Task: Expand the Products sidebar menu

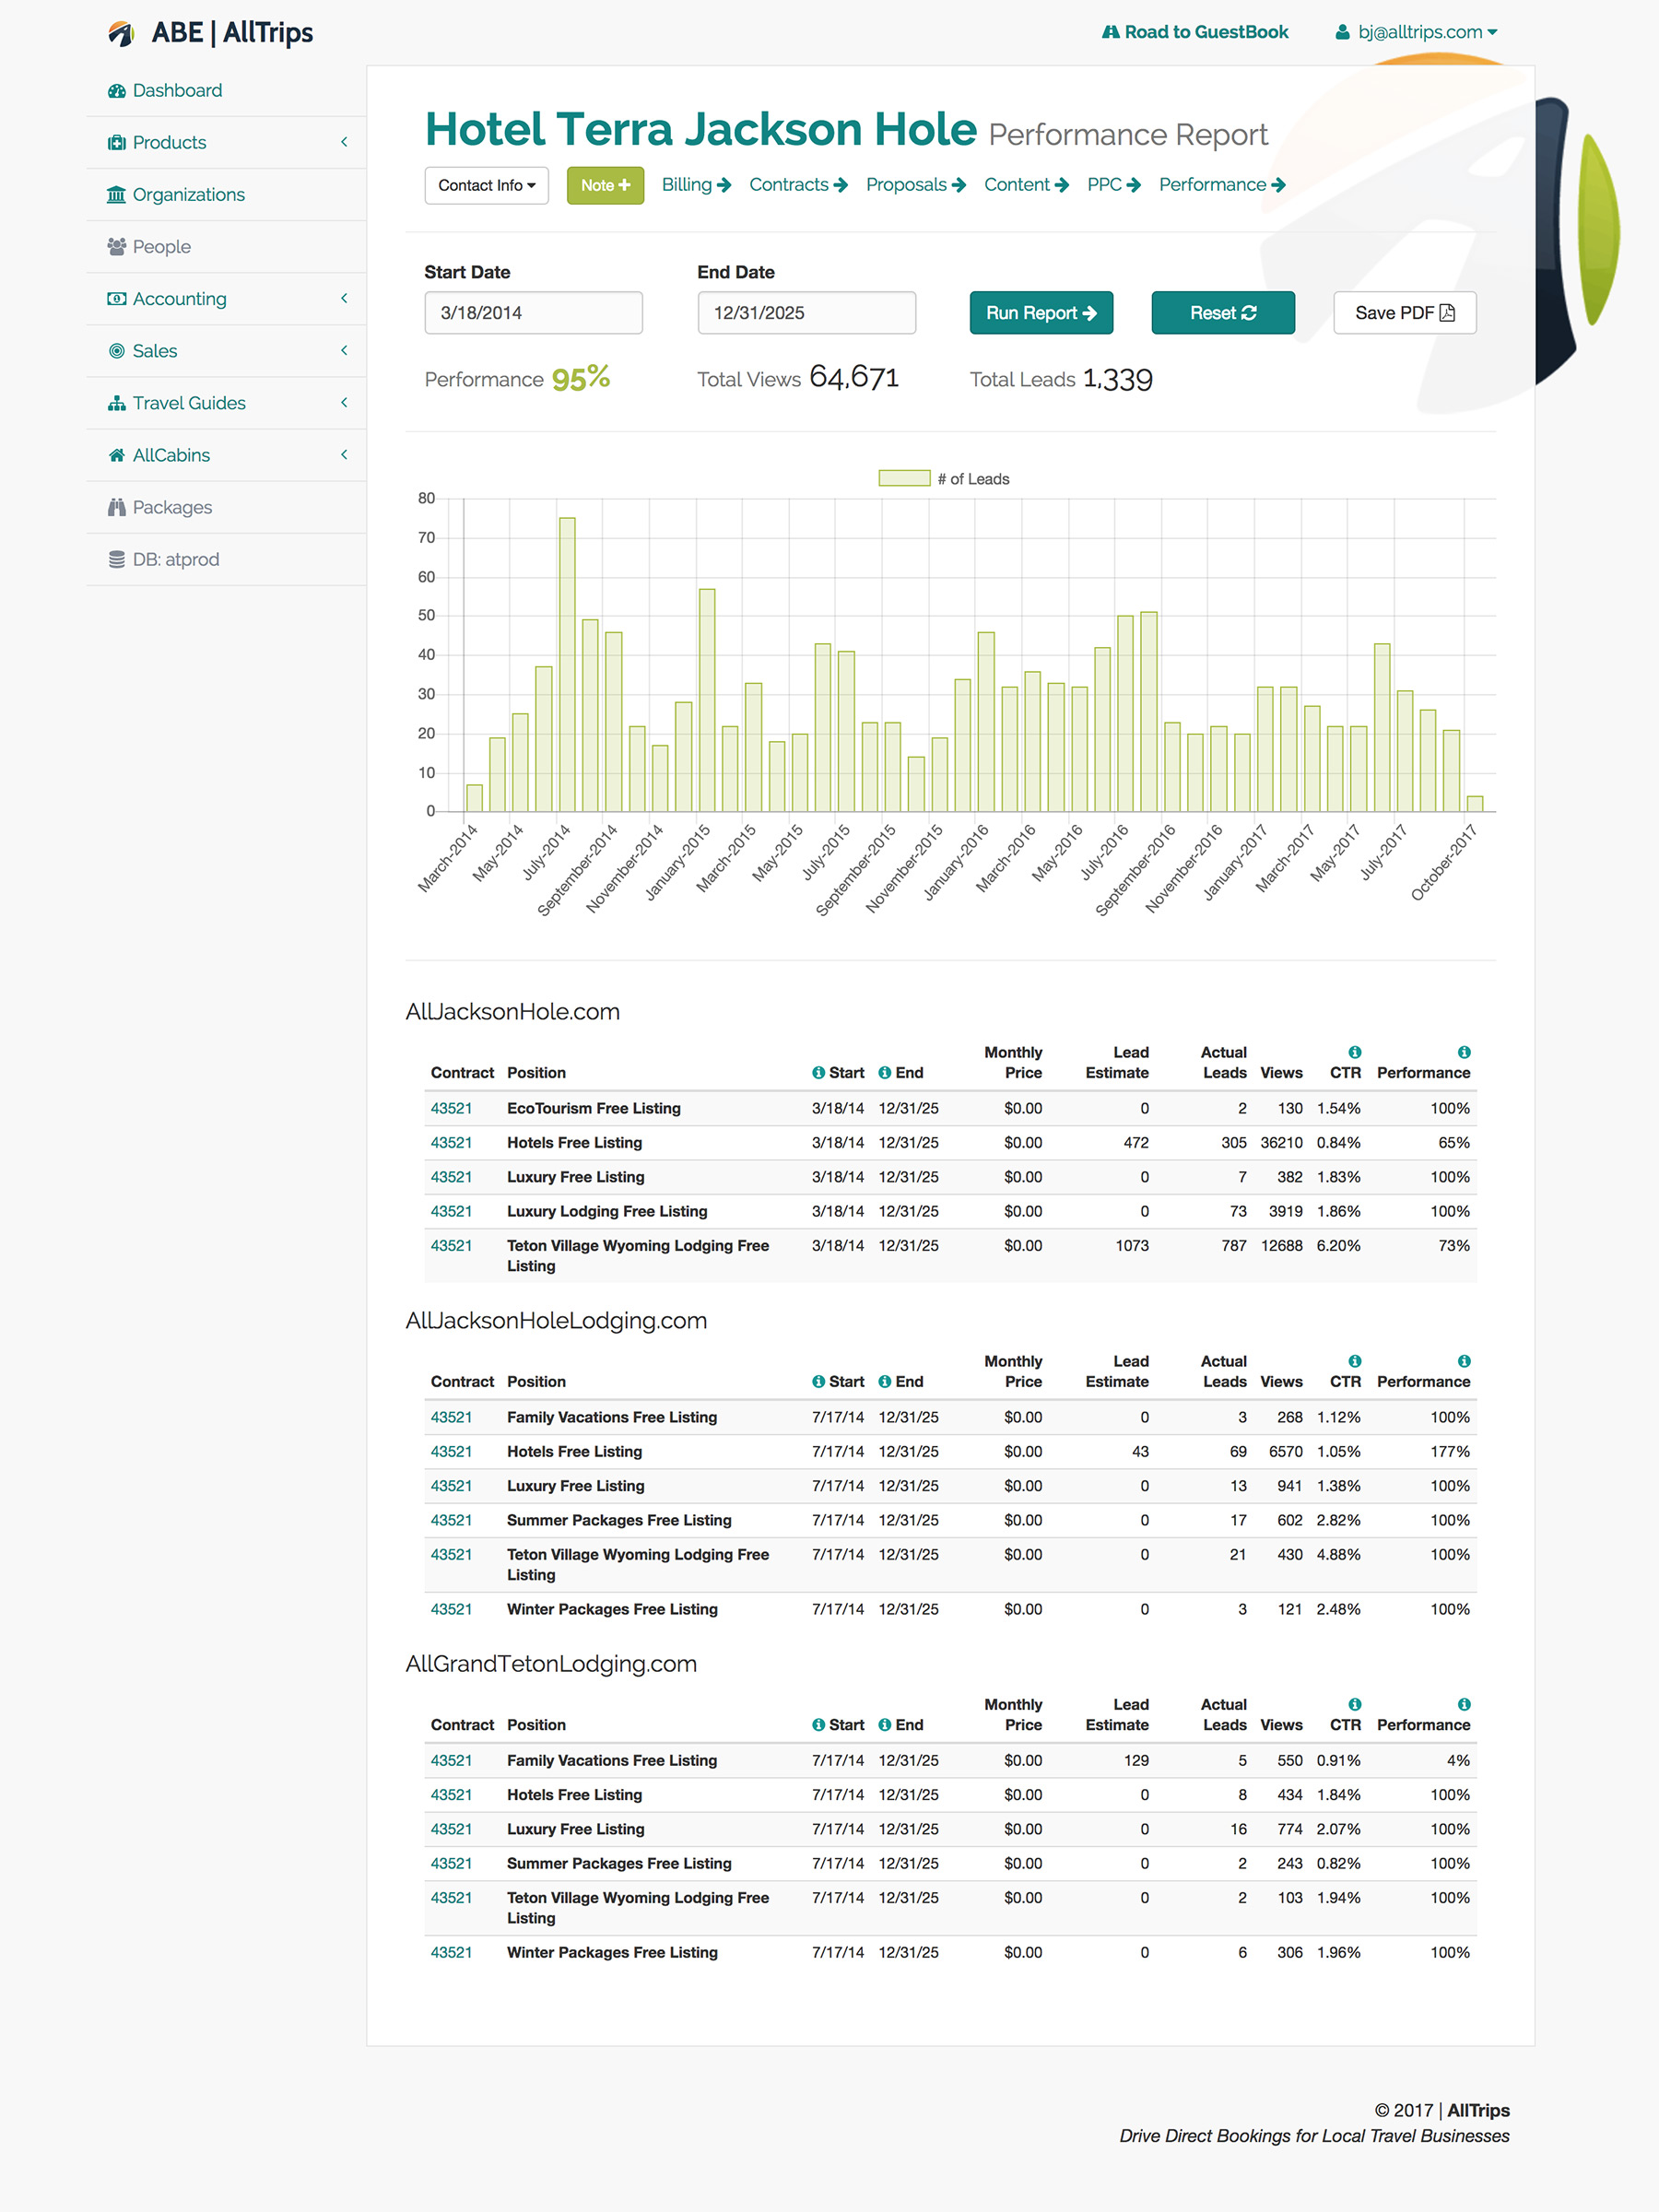Action: tap(343, 143)
